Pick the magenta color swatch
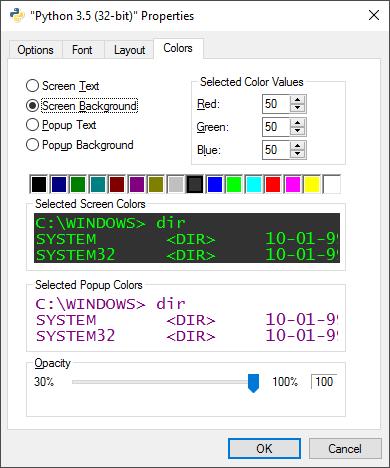The width and height of the screenshot is (390, 468). click(293, 184)
